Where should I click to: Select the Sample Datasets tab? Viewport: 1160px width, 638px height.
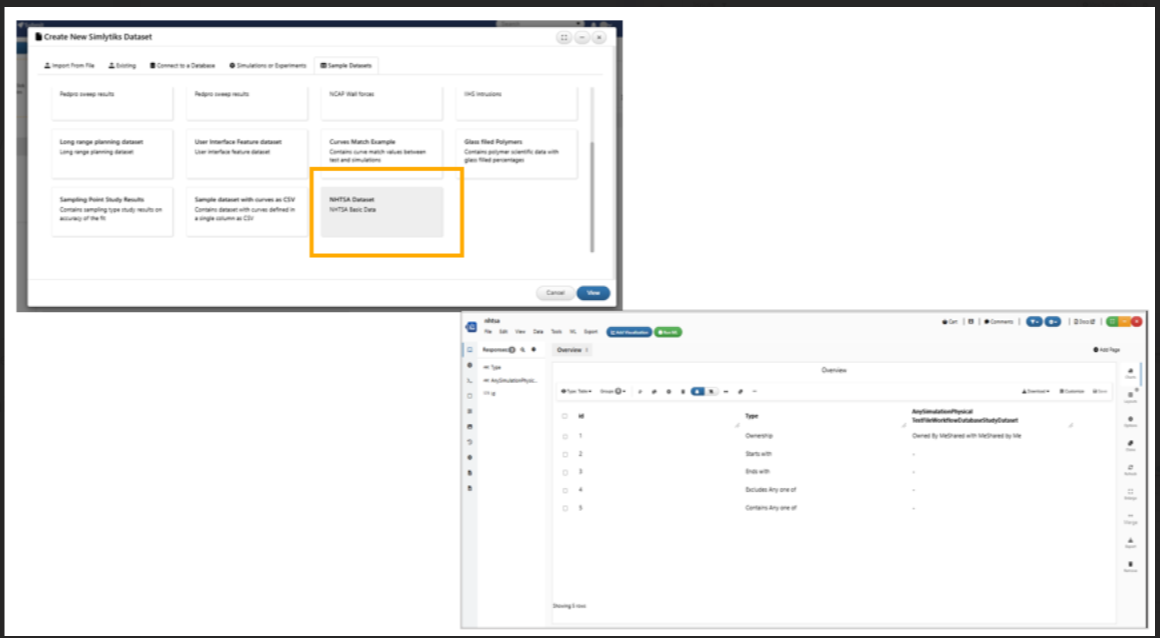(346, 66)
